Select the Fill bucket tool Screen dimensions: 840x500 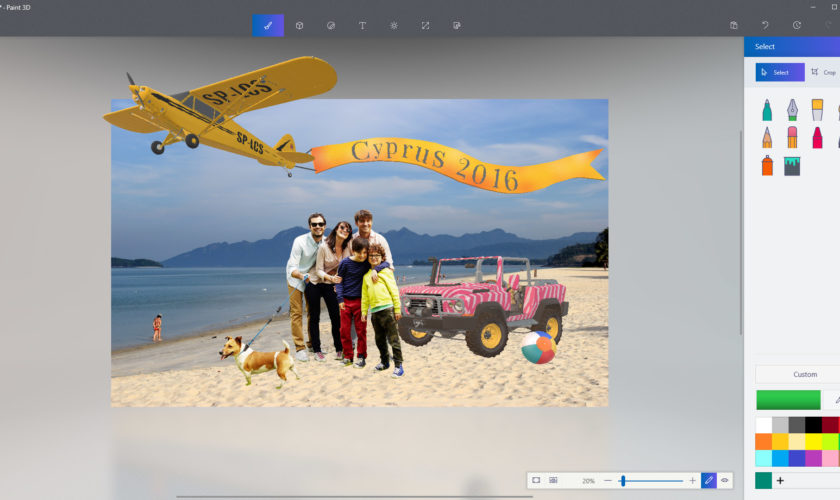point(792,165)
